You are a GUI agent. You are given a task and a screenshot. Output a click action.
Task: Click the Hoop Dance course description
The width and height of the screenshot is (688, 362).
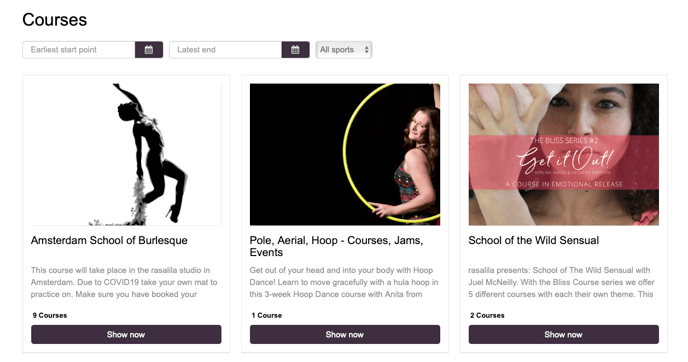(x=344, y=282)
